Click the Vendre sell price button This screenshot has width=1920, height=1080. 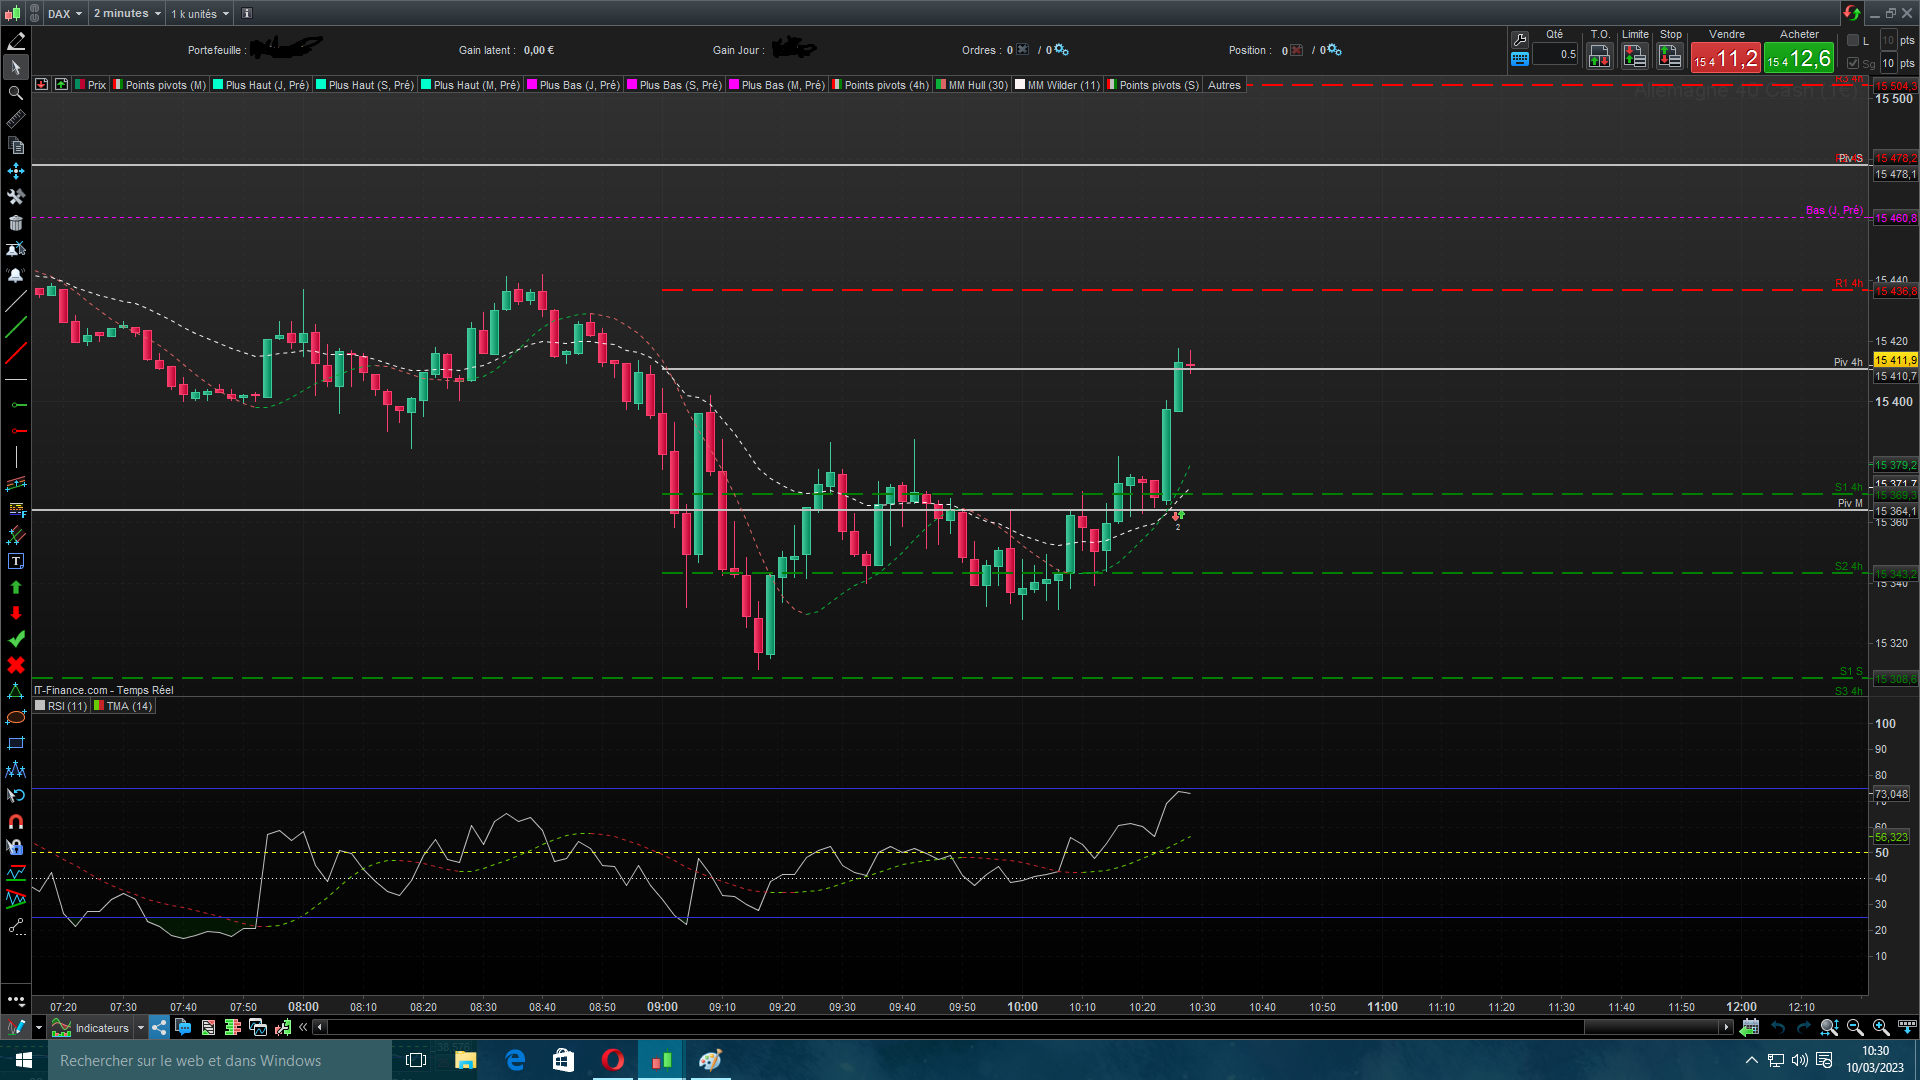click(1725, 59)
